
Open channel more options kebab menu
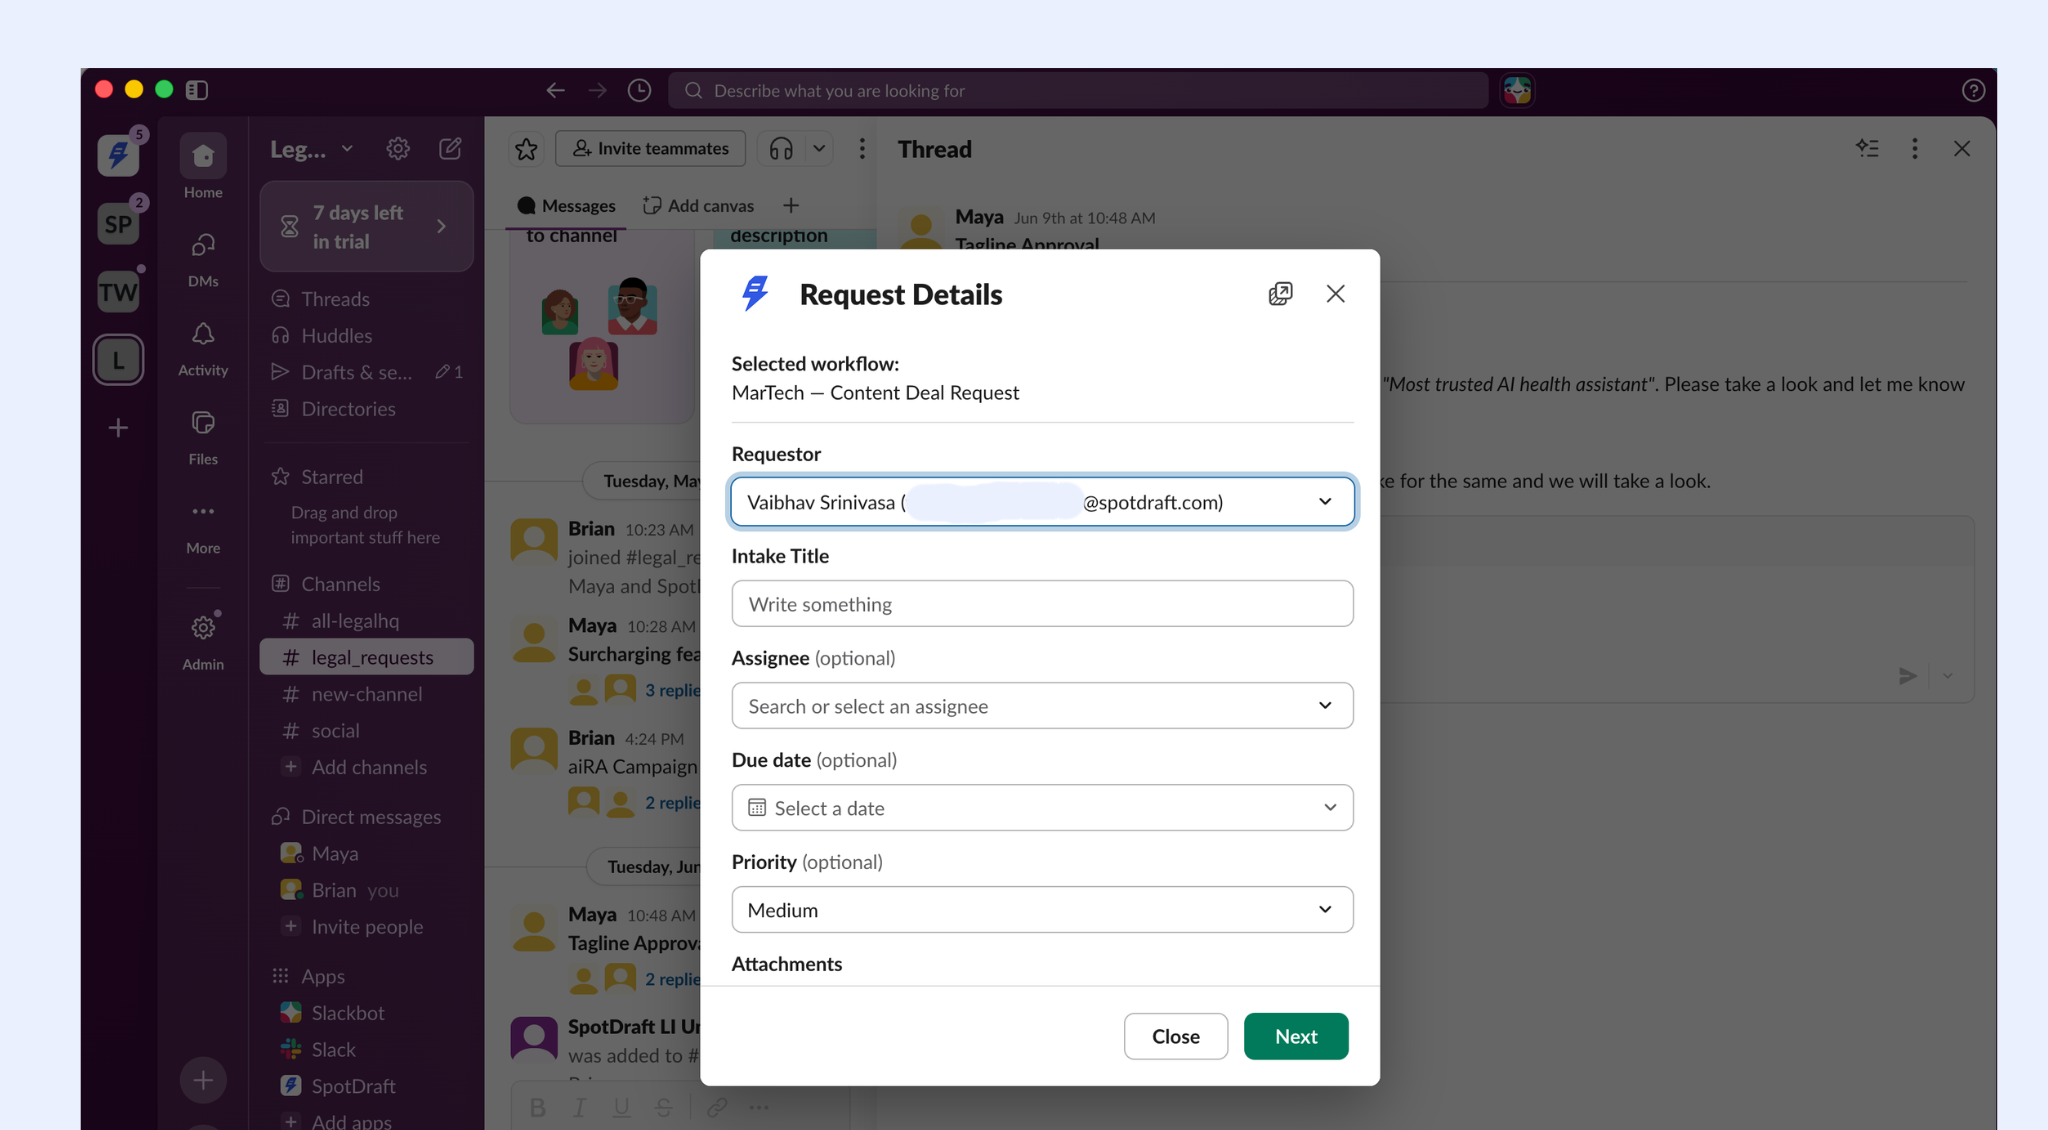862,149
